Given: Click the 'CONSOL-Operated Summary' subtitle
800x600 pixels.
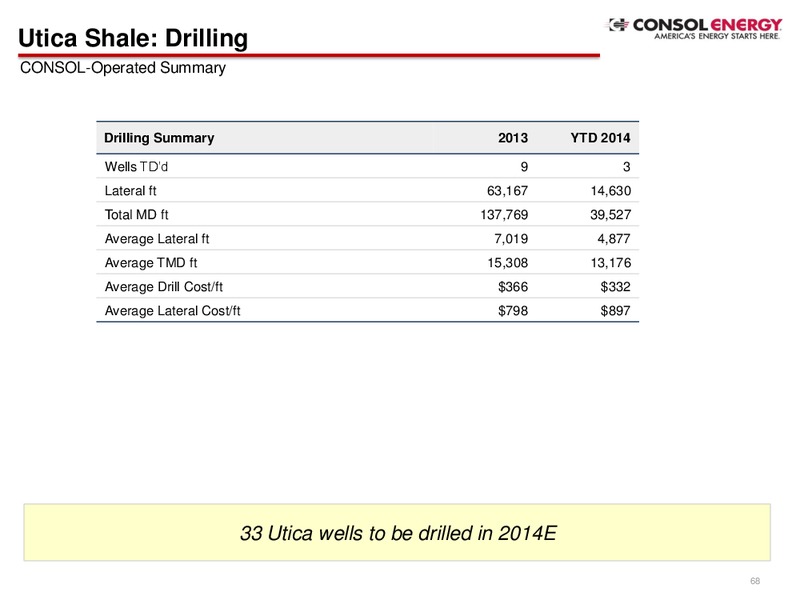Looking at the screenshot, I should (x=122, y=68).
